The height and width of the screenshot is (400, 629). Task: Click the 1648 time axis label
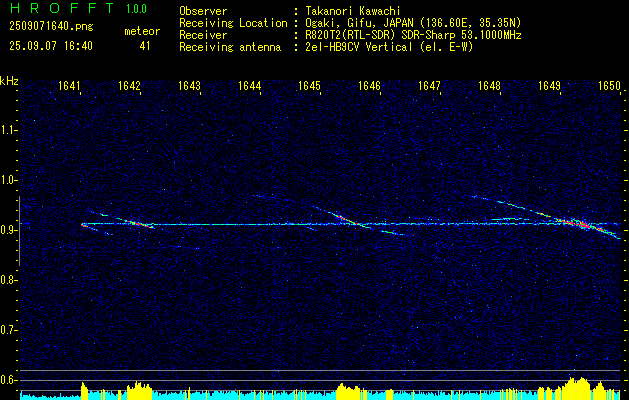click(489, 85)
